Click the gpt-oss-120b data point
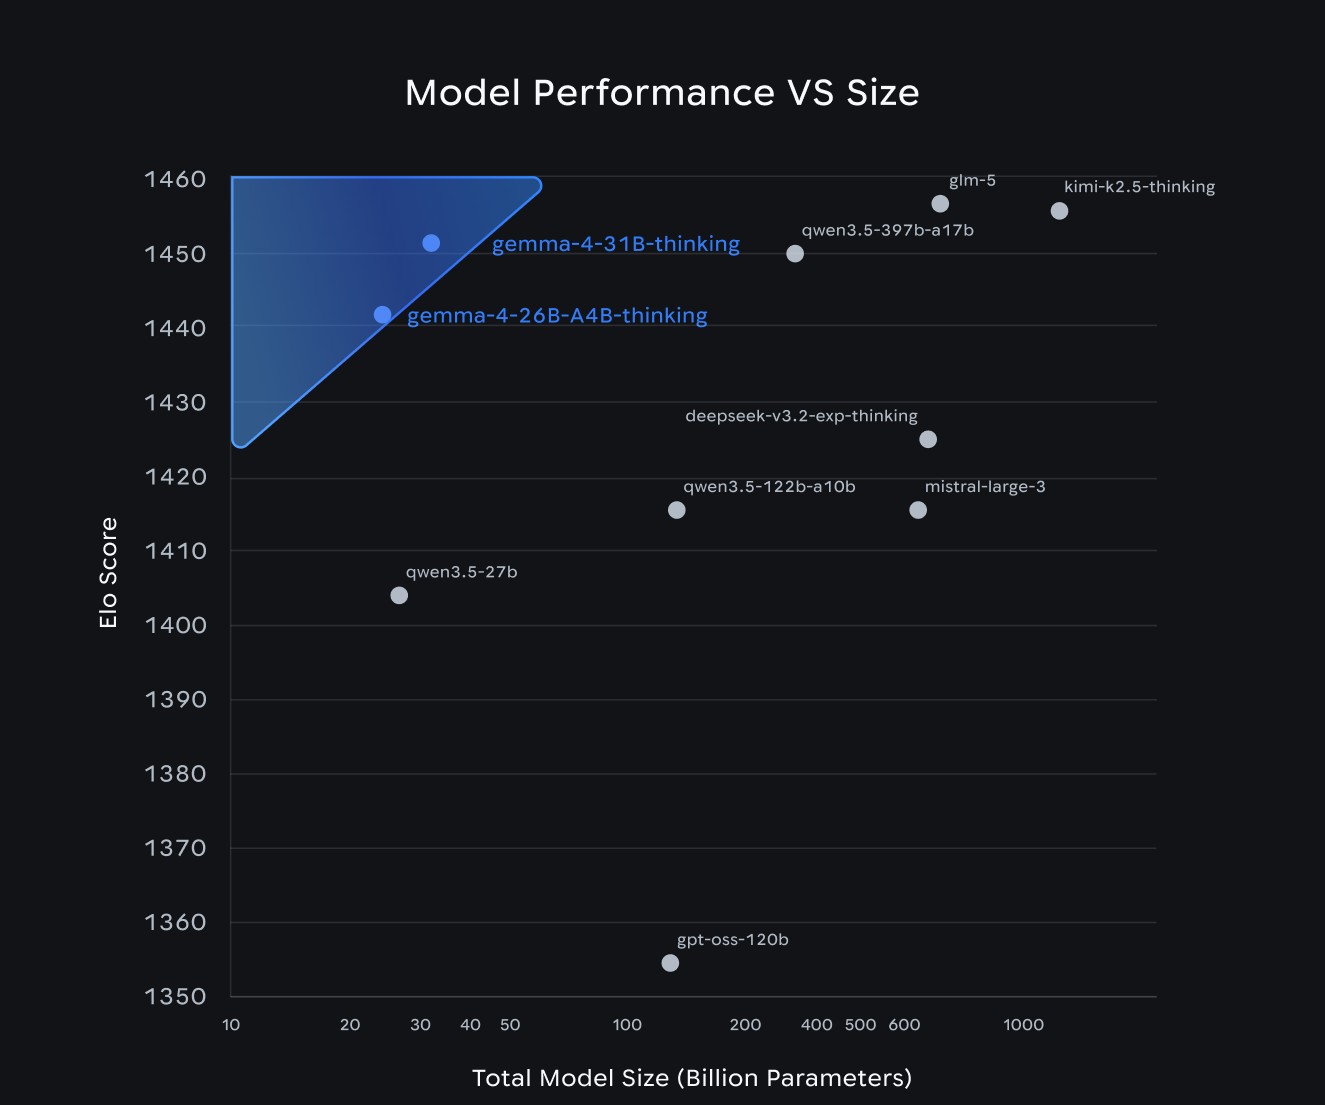The height and width of the screenshot is (1105, 1325). (670, 963)
